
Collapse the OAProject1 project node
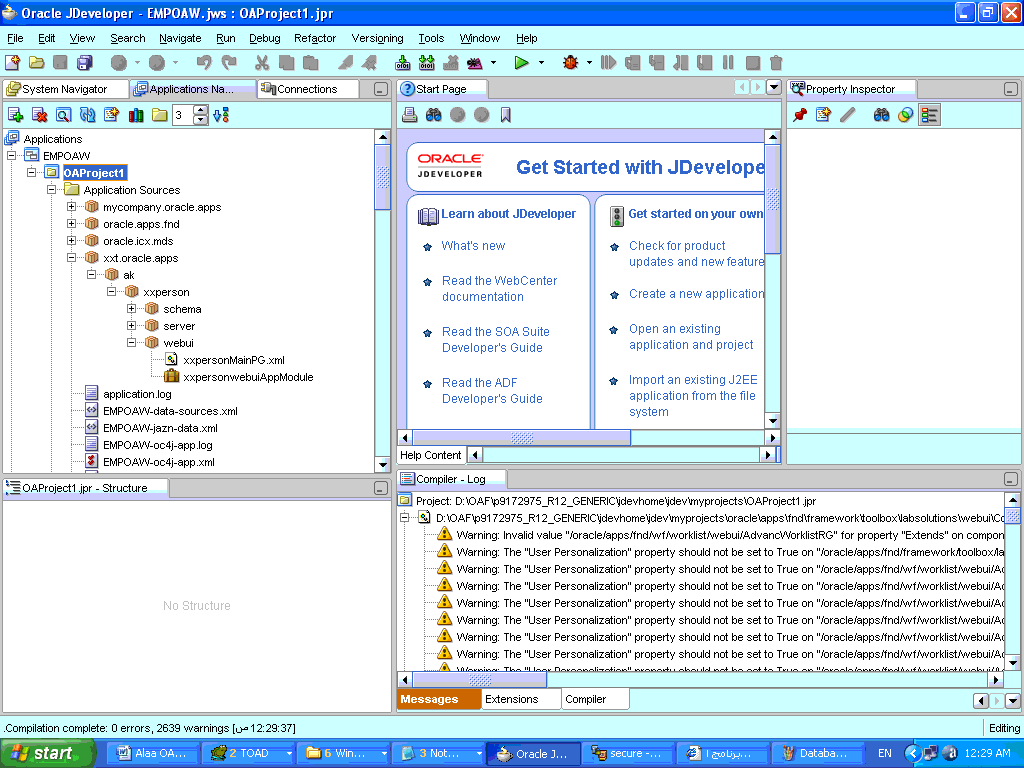pos(31,172)
